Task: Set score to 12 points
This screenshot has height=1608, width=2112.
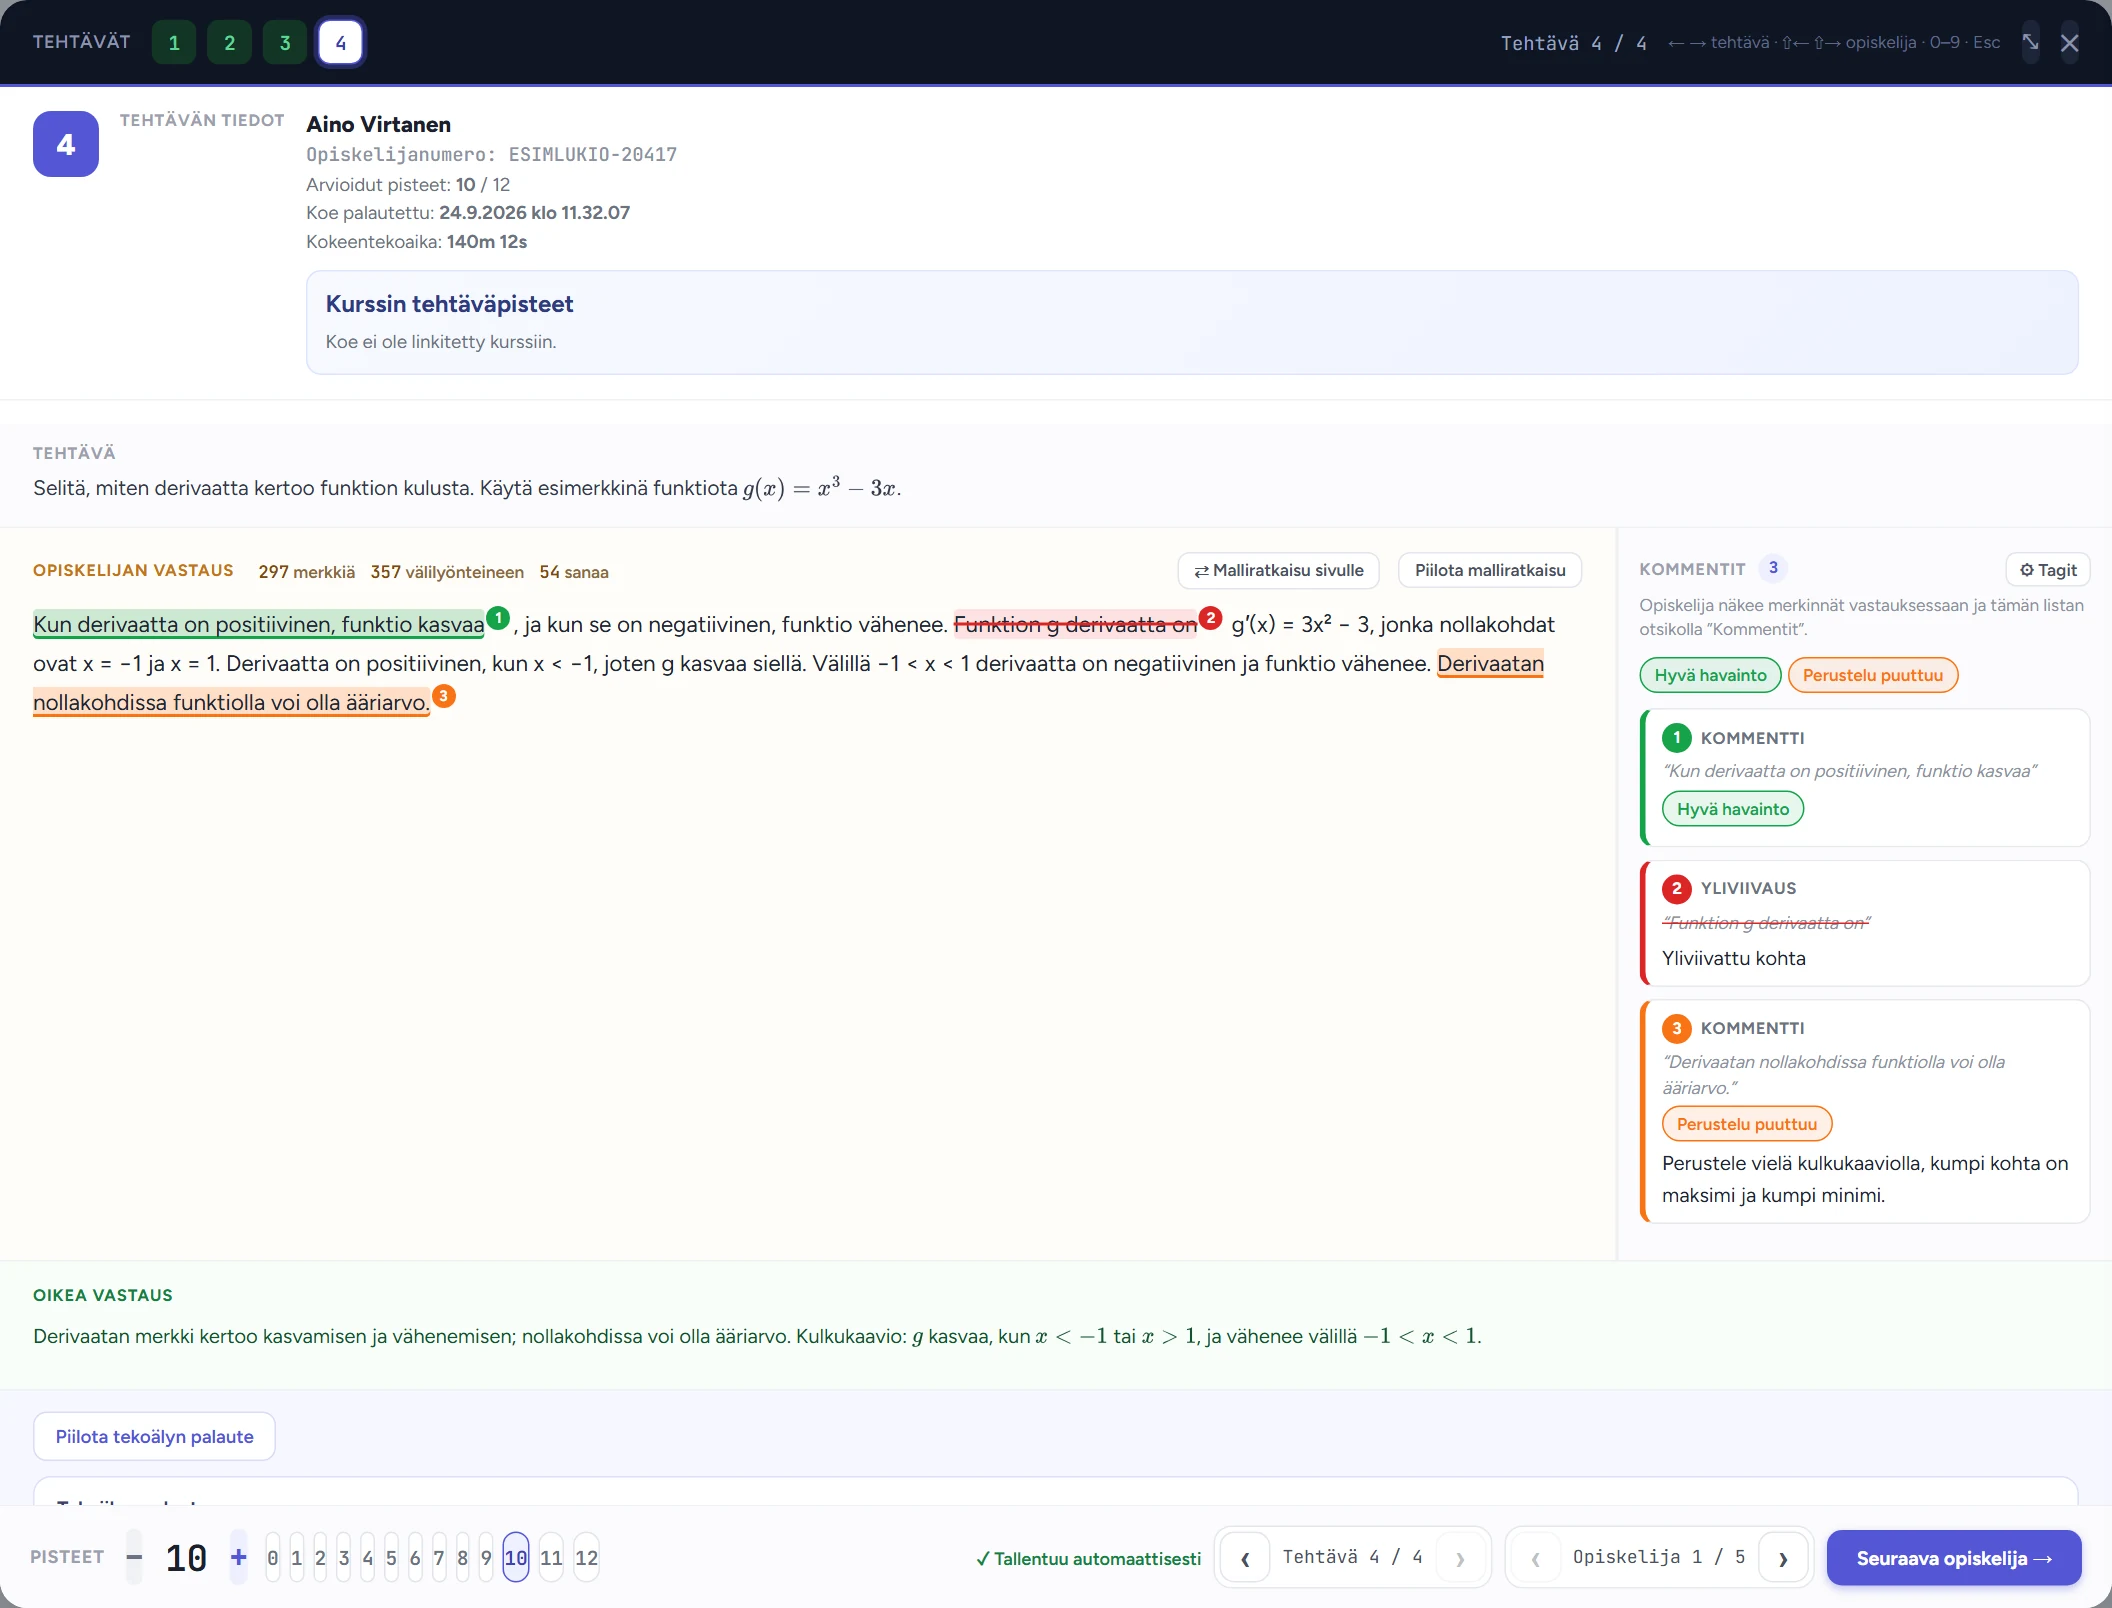Action: 587,1558
